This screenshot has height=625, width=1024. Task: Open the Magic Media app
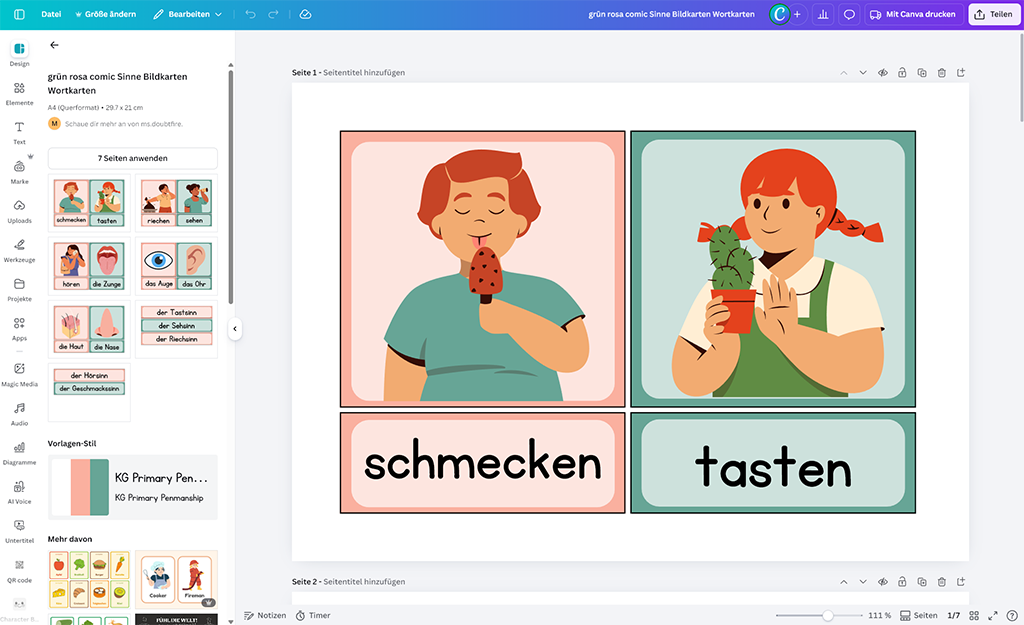tap(19, 375)
